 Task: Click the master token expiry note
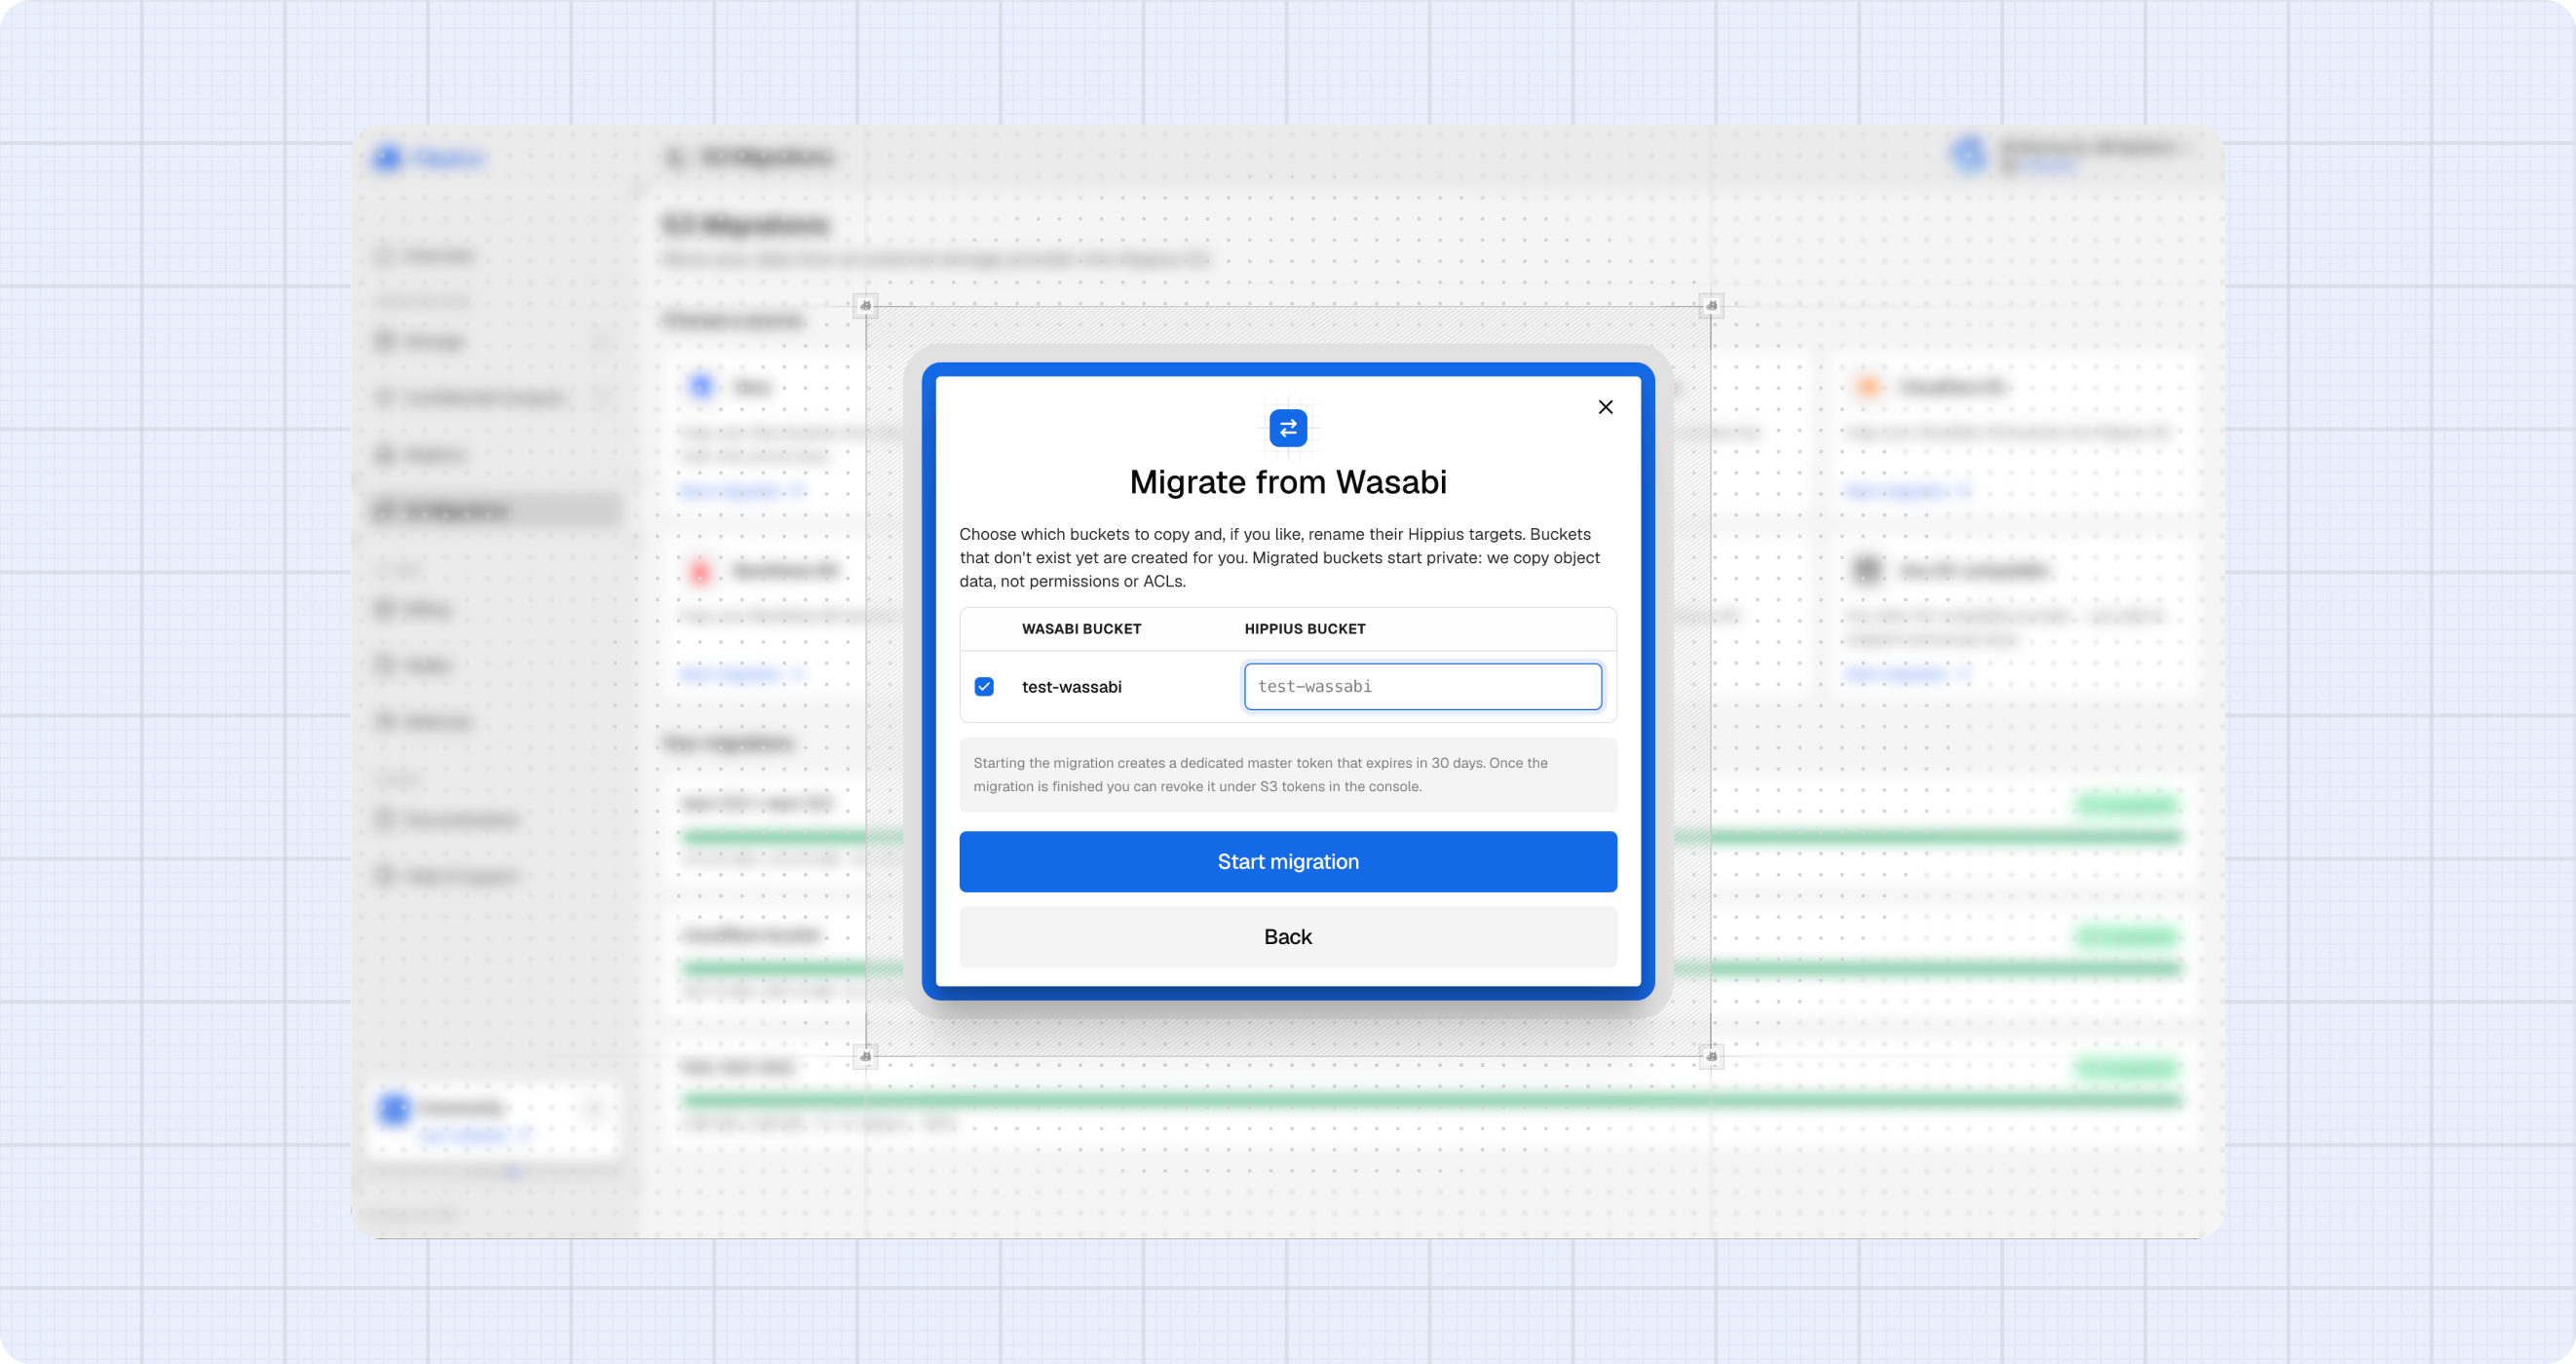tap(1288, 775)
